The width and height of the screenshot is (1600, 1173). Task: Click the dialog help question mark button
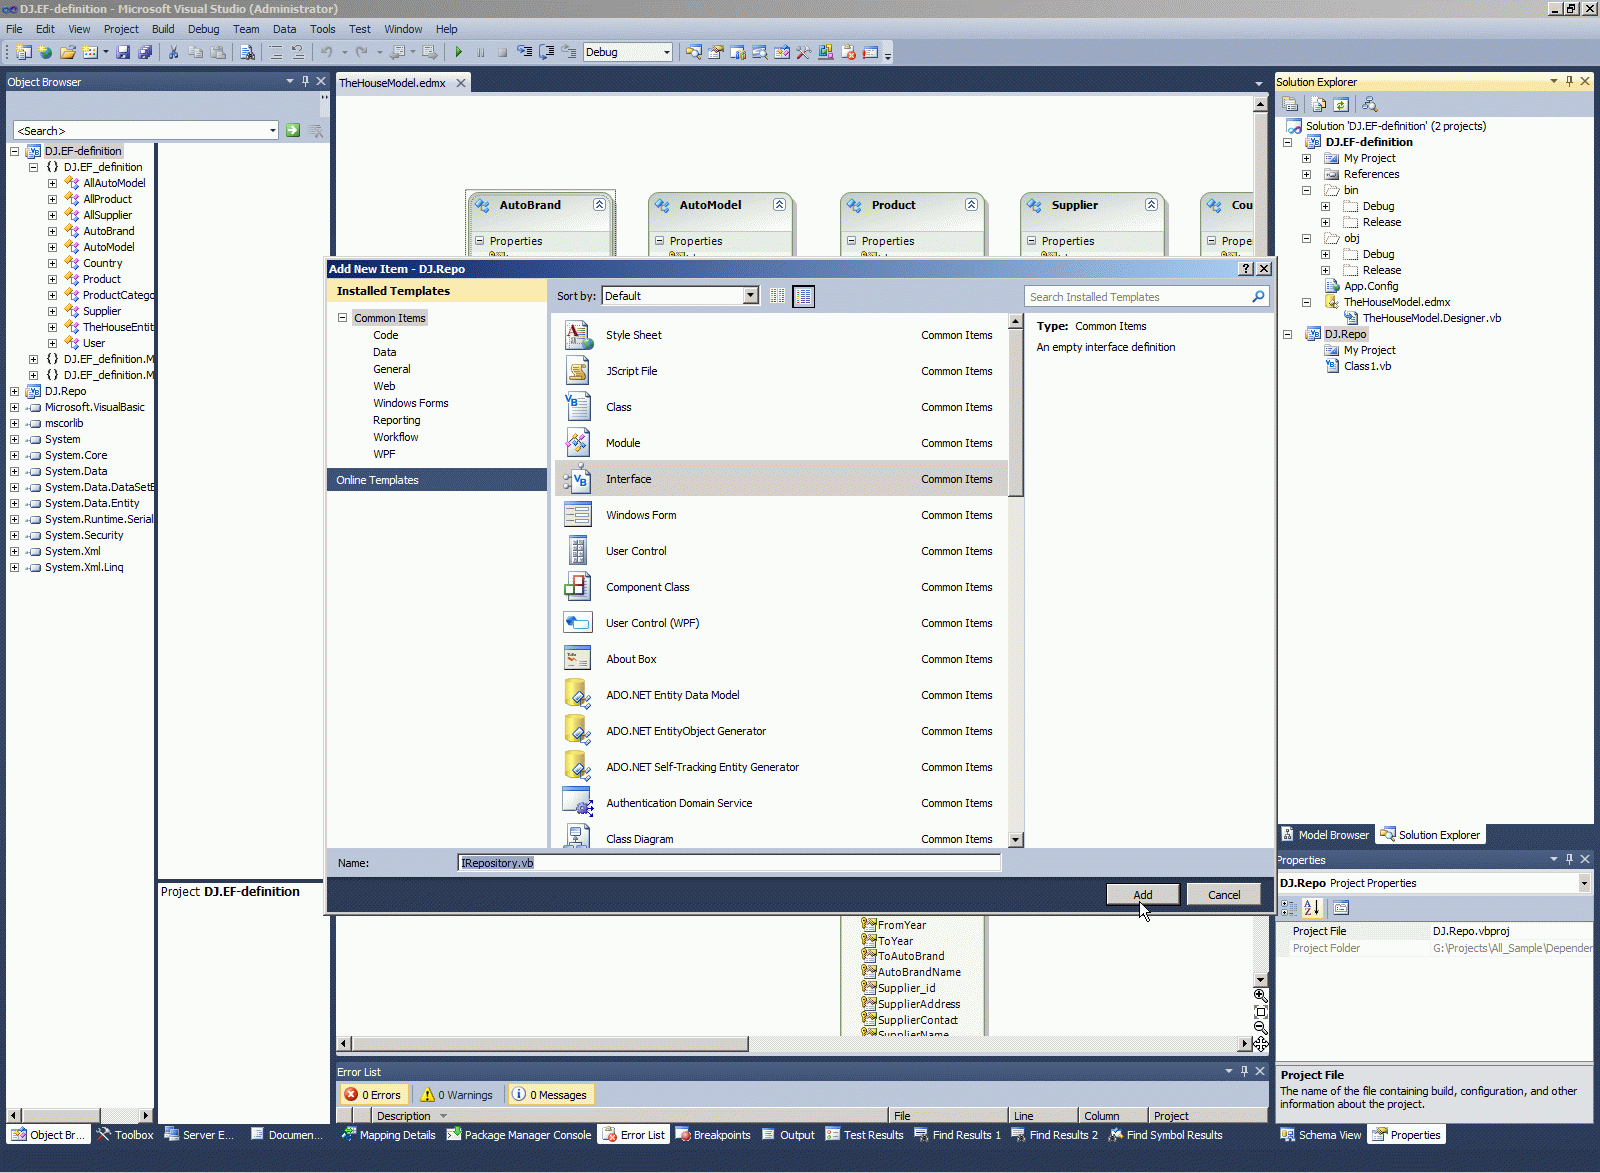(1246, 269)
